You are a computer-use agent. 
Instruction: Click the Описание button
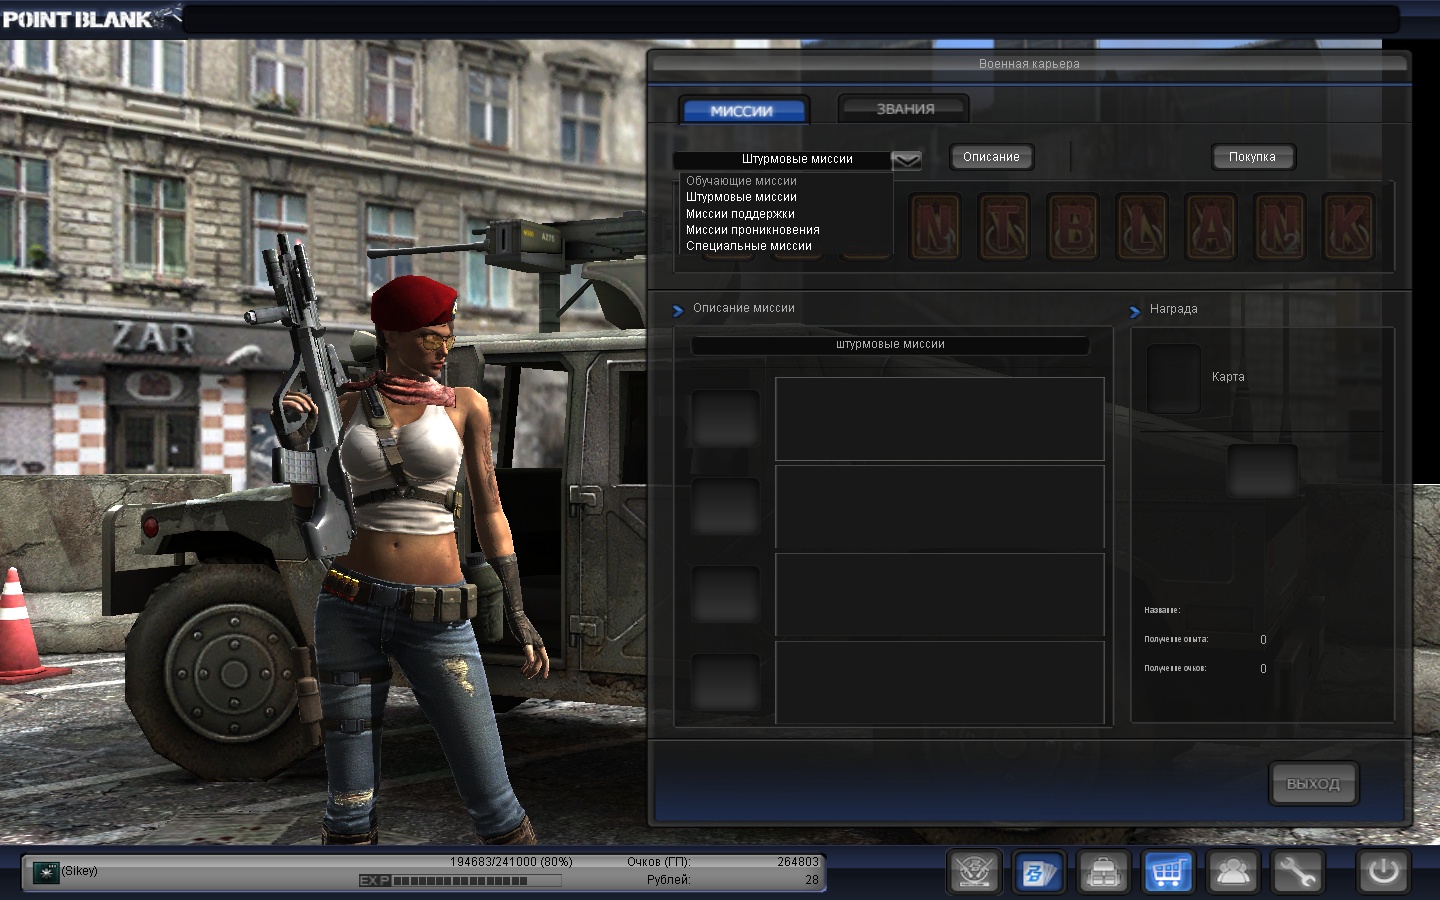[991, 157]
